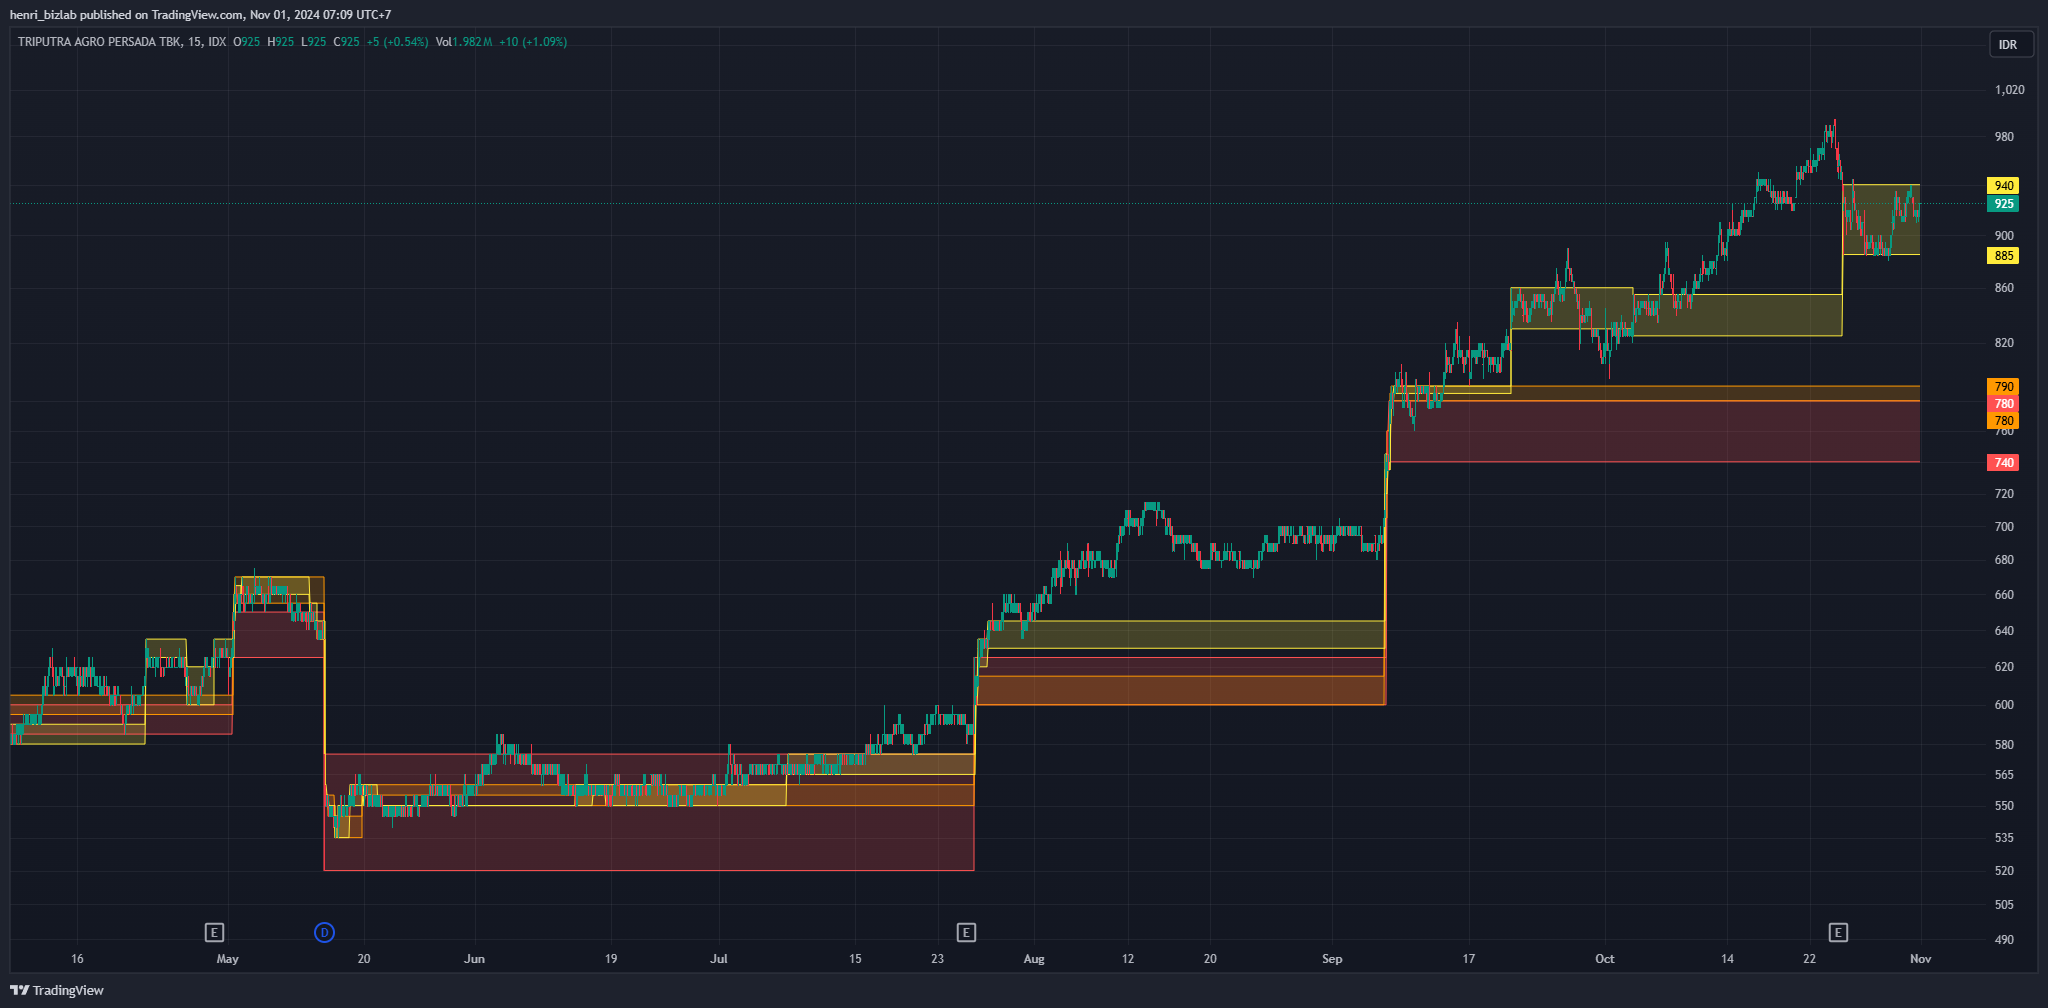Click the 490 price axis value

[x=2004, y=940]
